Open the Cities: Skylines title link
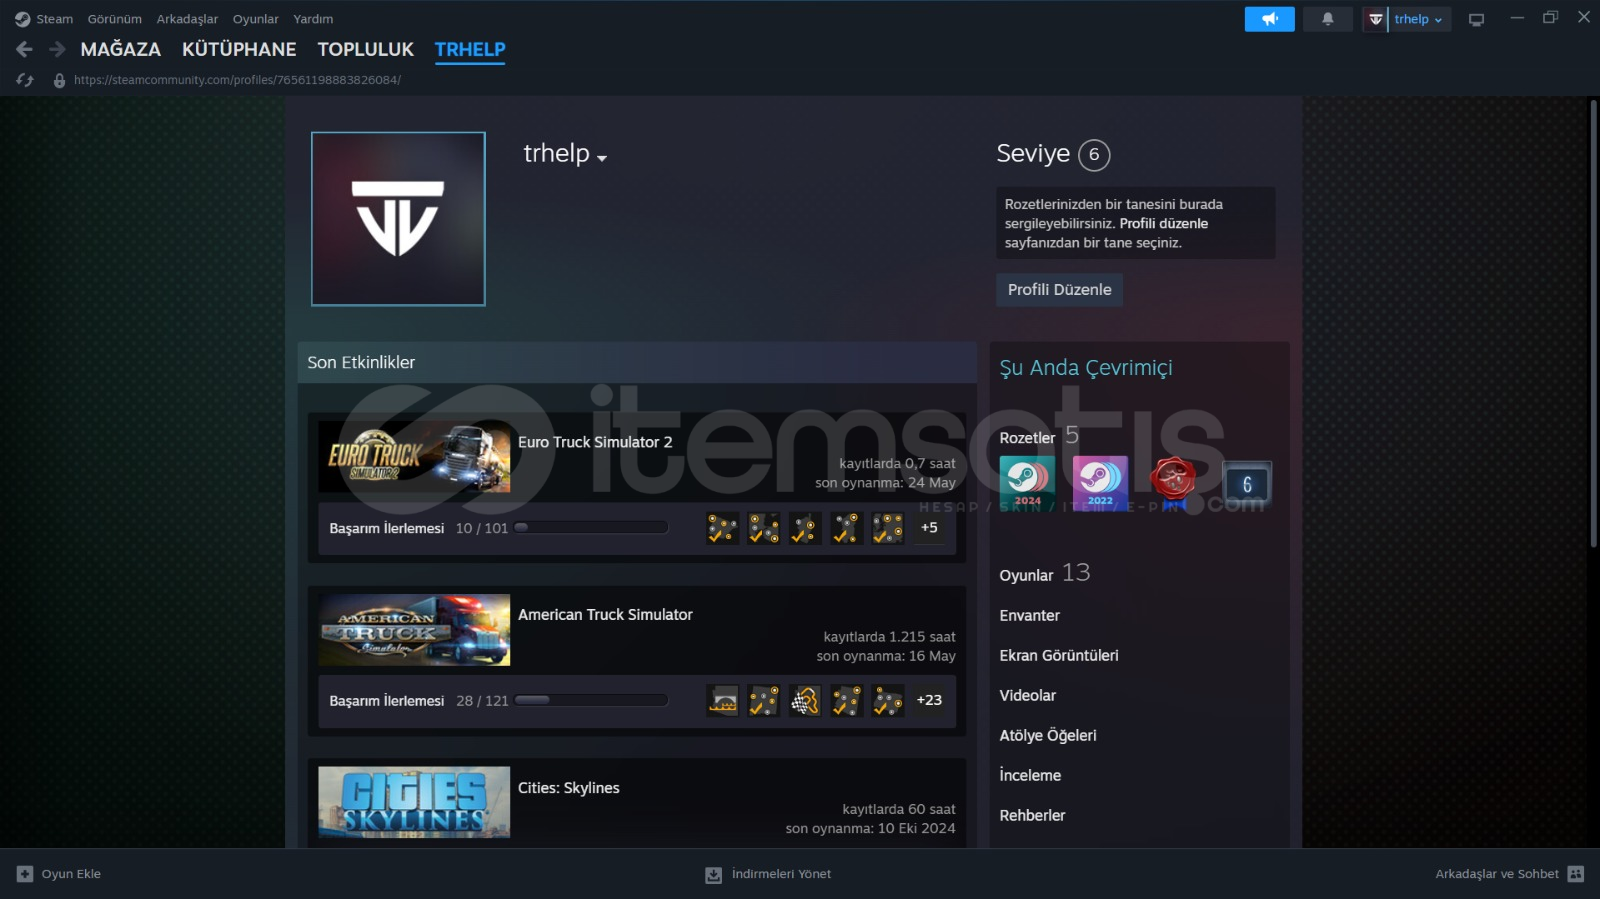 pos(569,788)
